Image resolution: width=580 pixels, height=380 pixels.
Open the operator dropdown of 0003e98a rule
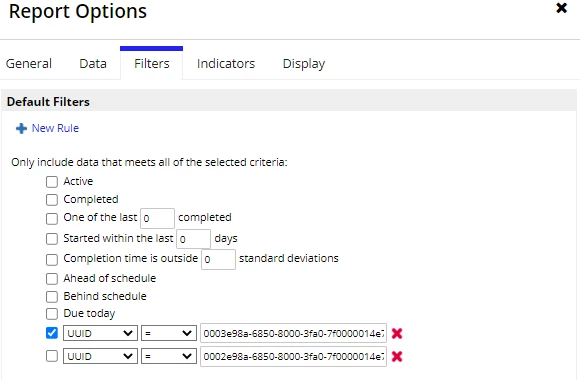point(169,333)
